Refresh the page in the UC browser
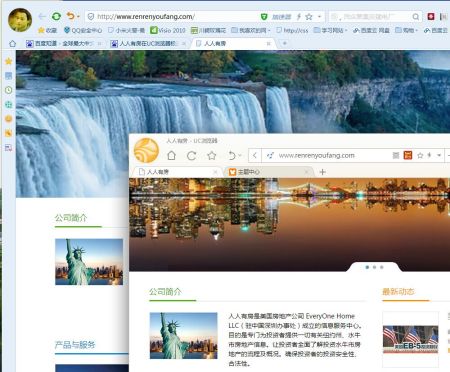Screen dimensions: 450x372 point(192,156)
